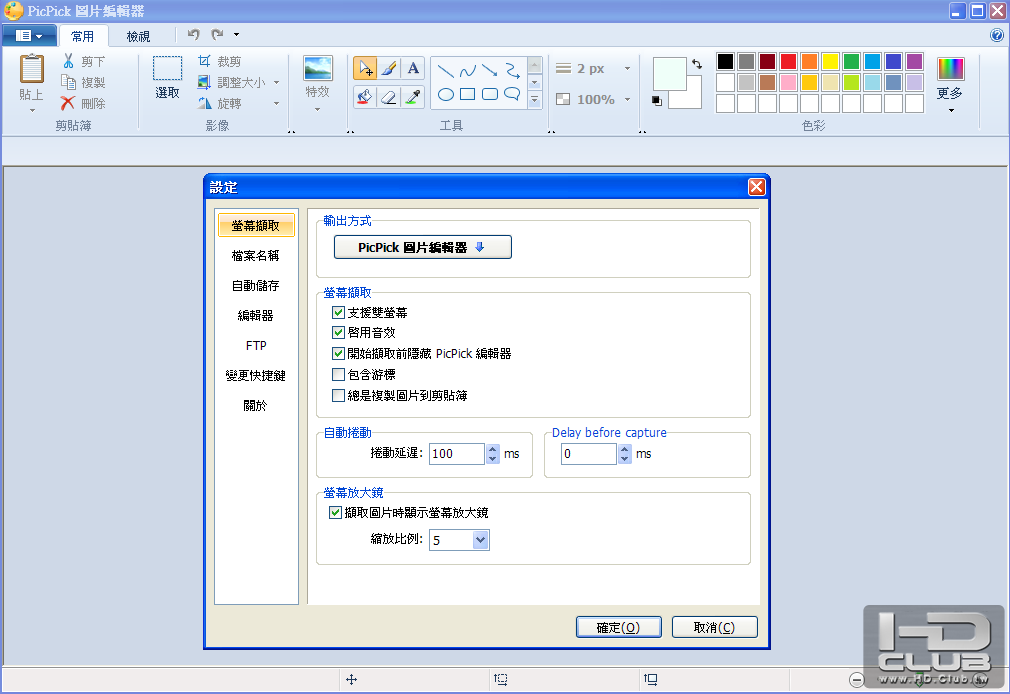Click the Crop tool icon
This screenshot has height=694, width=1010.
click(x=204, y=61)
